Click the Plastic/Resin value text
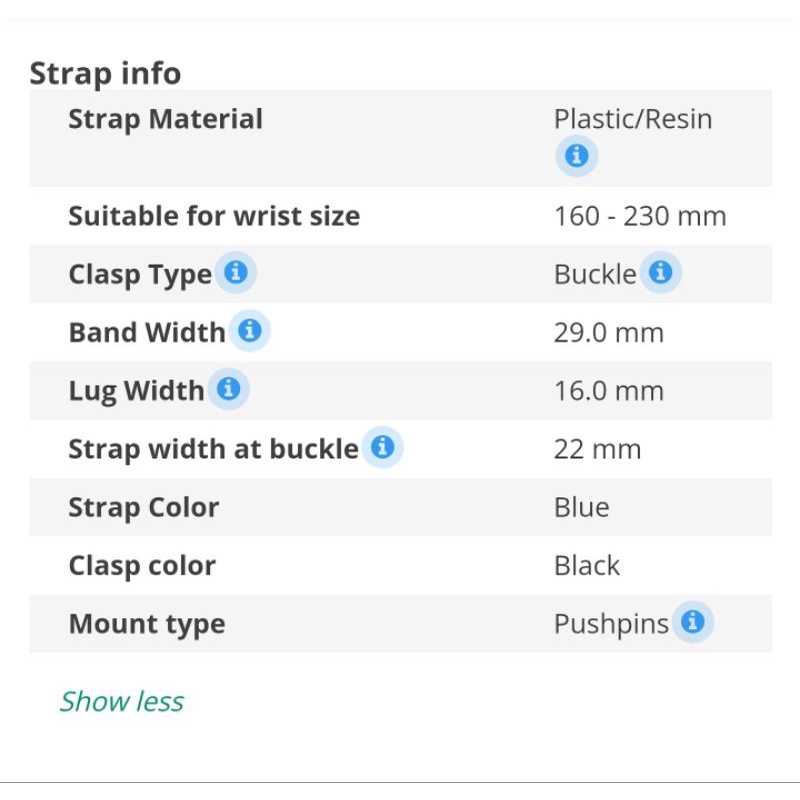 pyautogui.click(x=633, y=119)
